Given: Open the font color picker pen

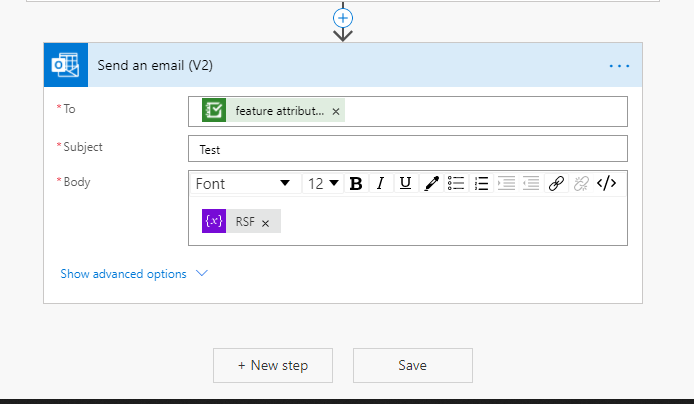Looking at the screenshot, I should tap(431, 183).
